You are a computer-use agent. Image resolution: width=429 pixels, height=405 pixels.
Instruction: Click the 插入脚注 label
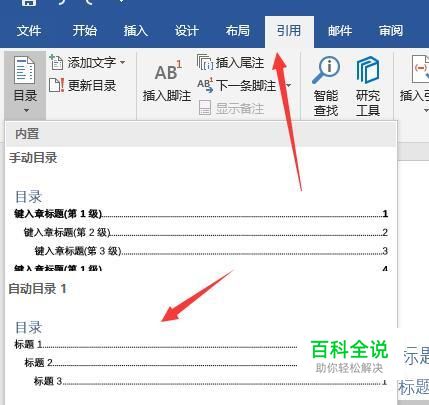[x=167, y=96]
